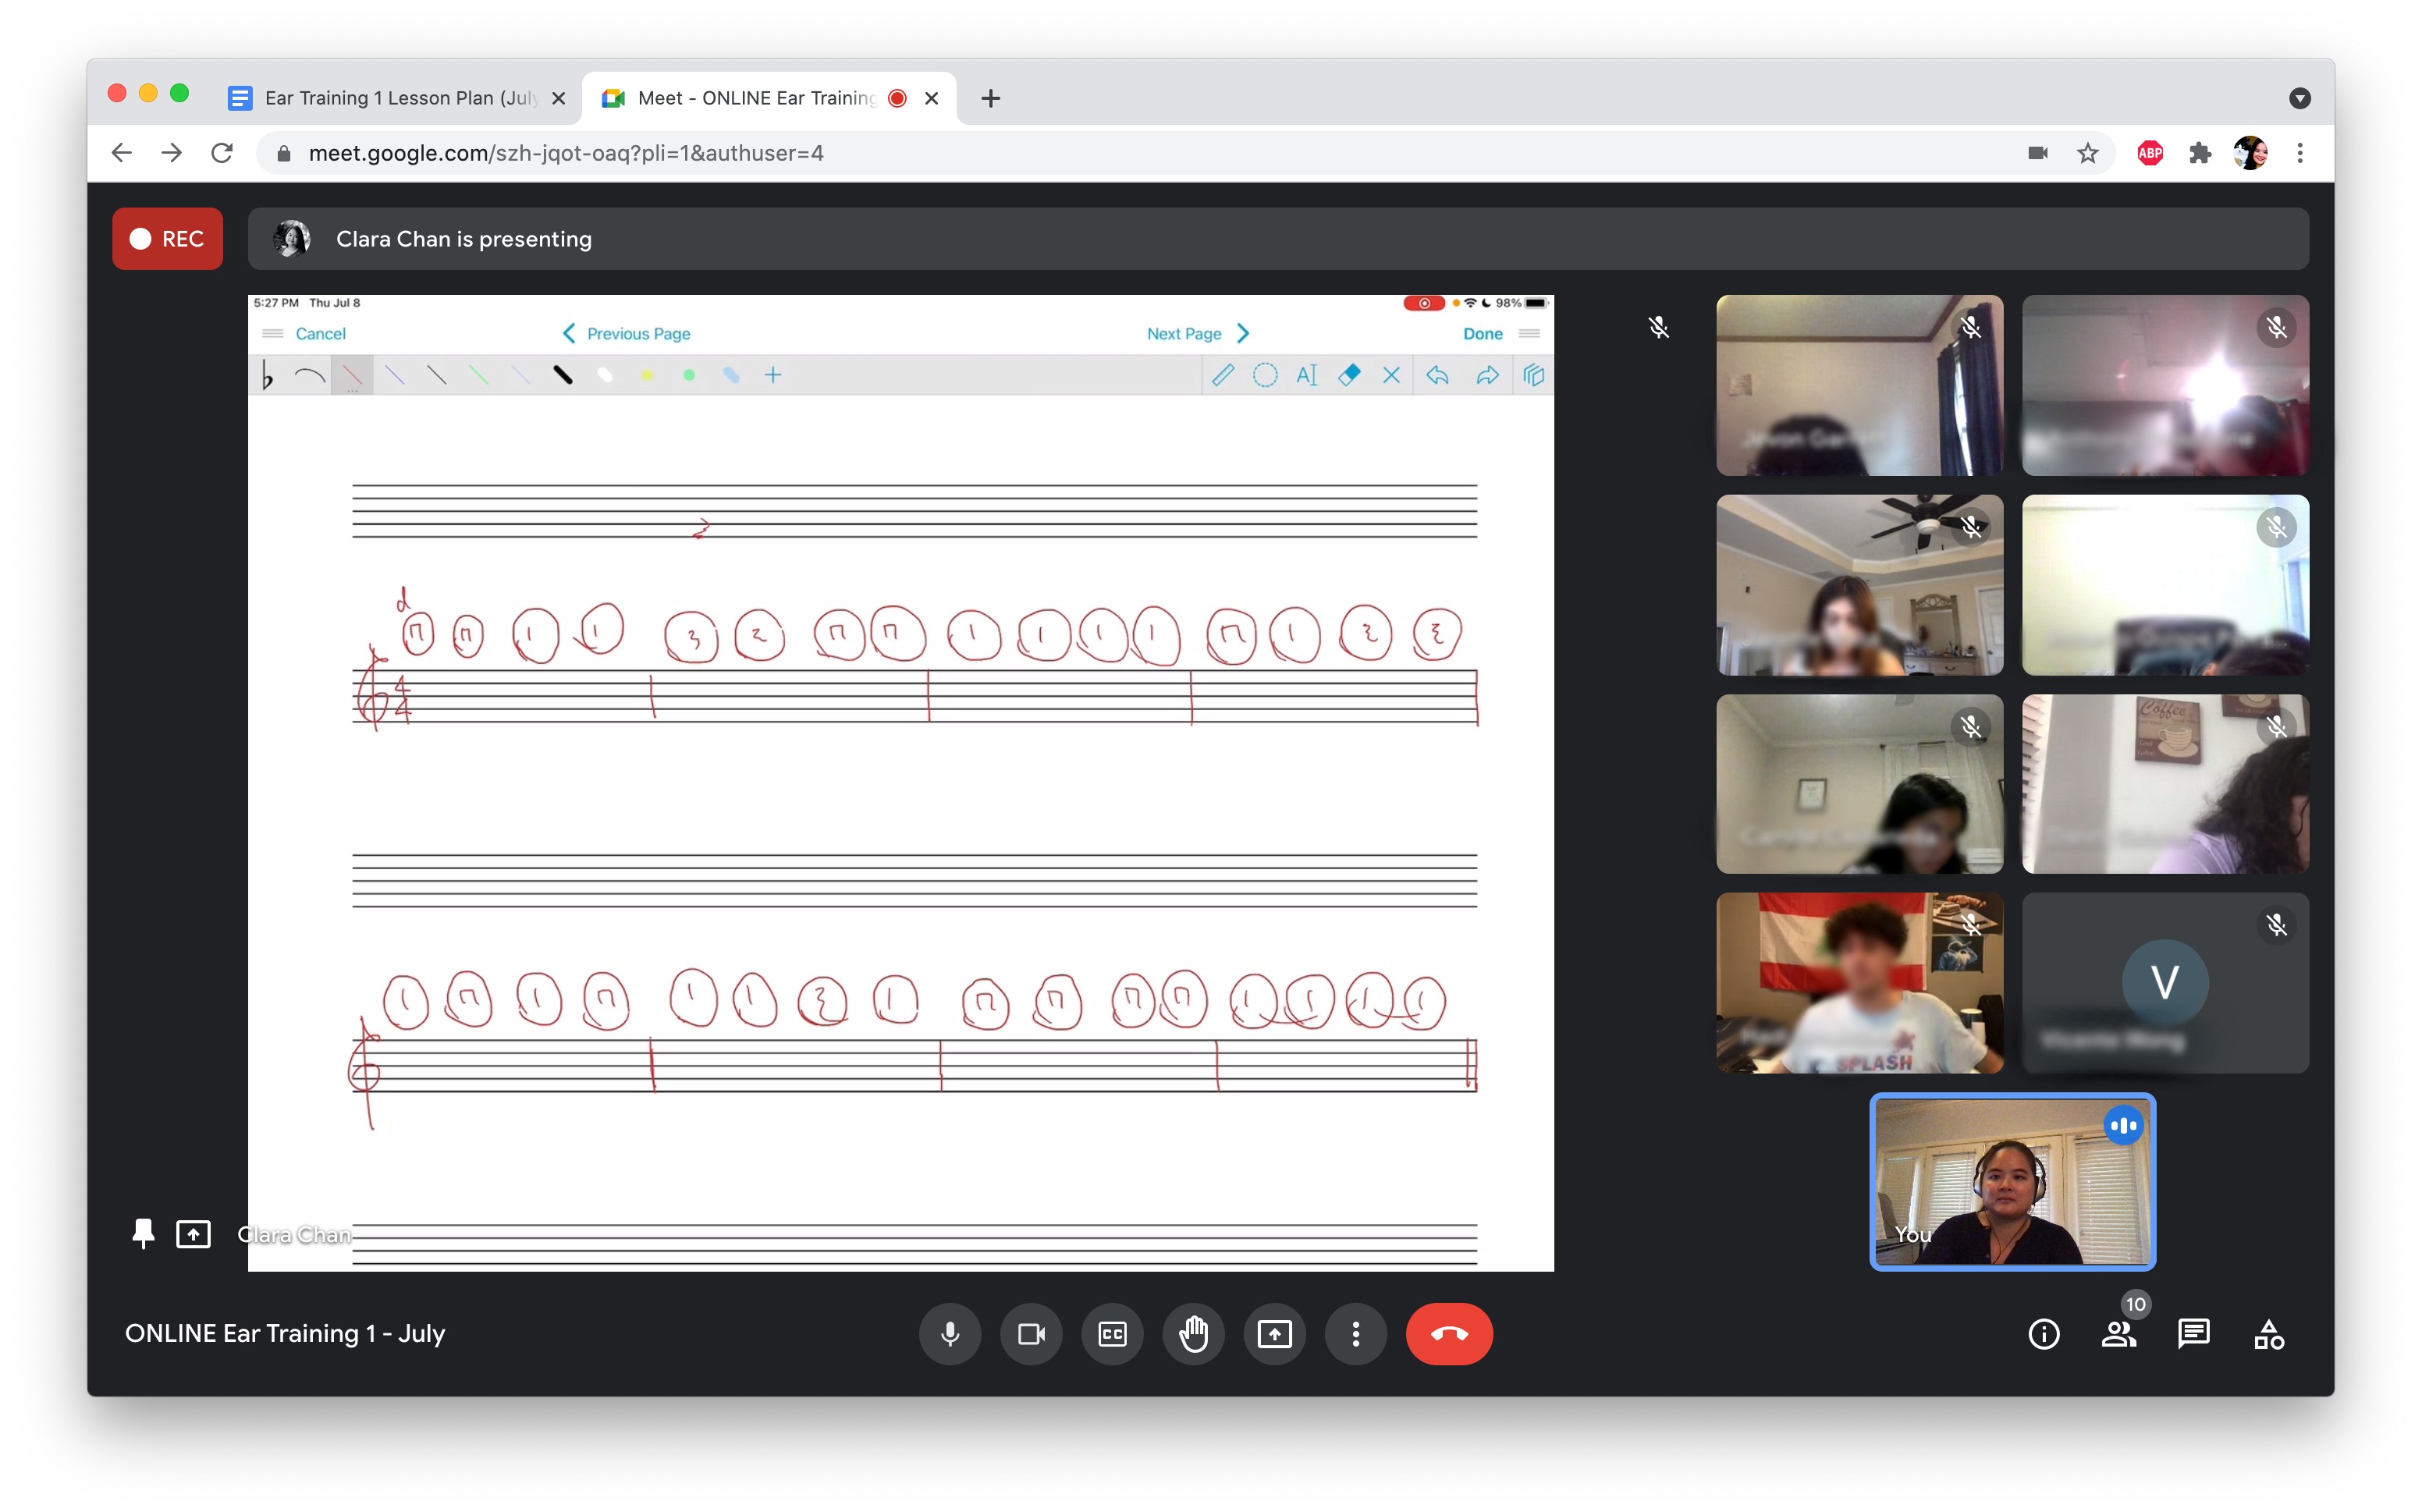Open more options three-dot menu in Meet
Screen dimensions: 2422x1512
tap(1355, 1333)
